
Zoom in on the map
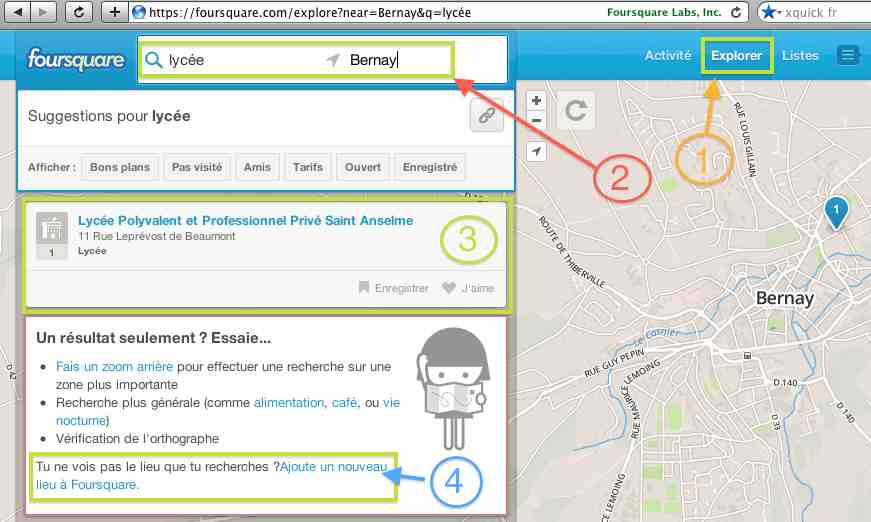click(536, 101)
